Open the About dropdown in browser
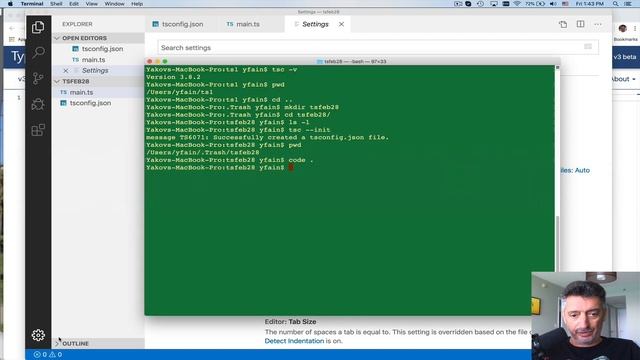 (x=623, y=79)
